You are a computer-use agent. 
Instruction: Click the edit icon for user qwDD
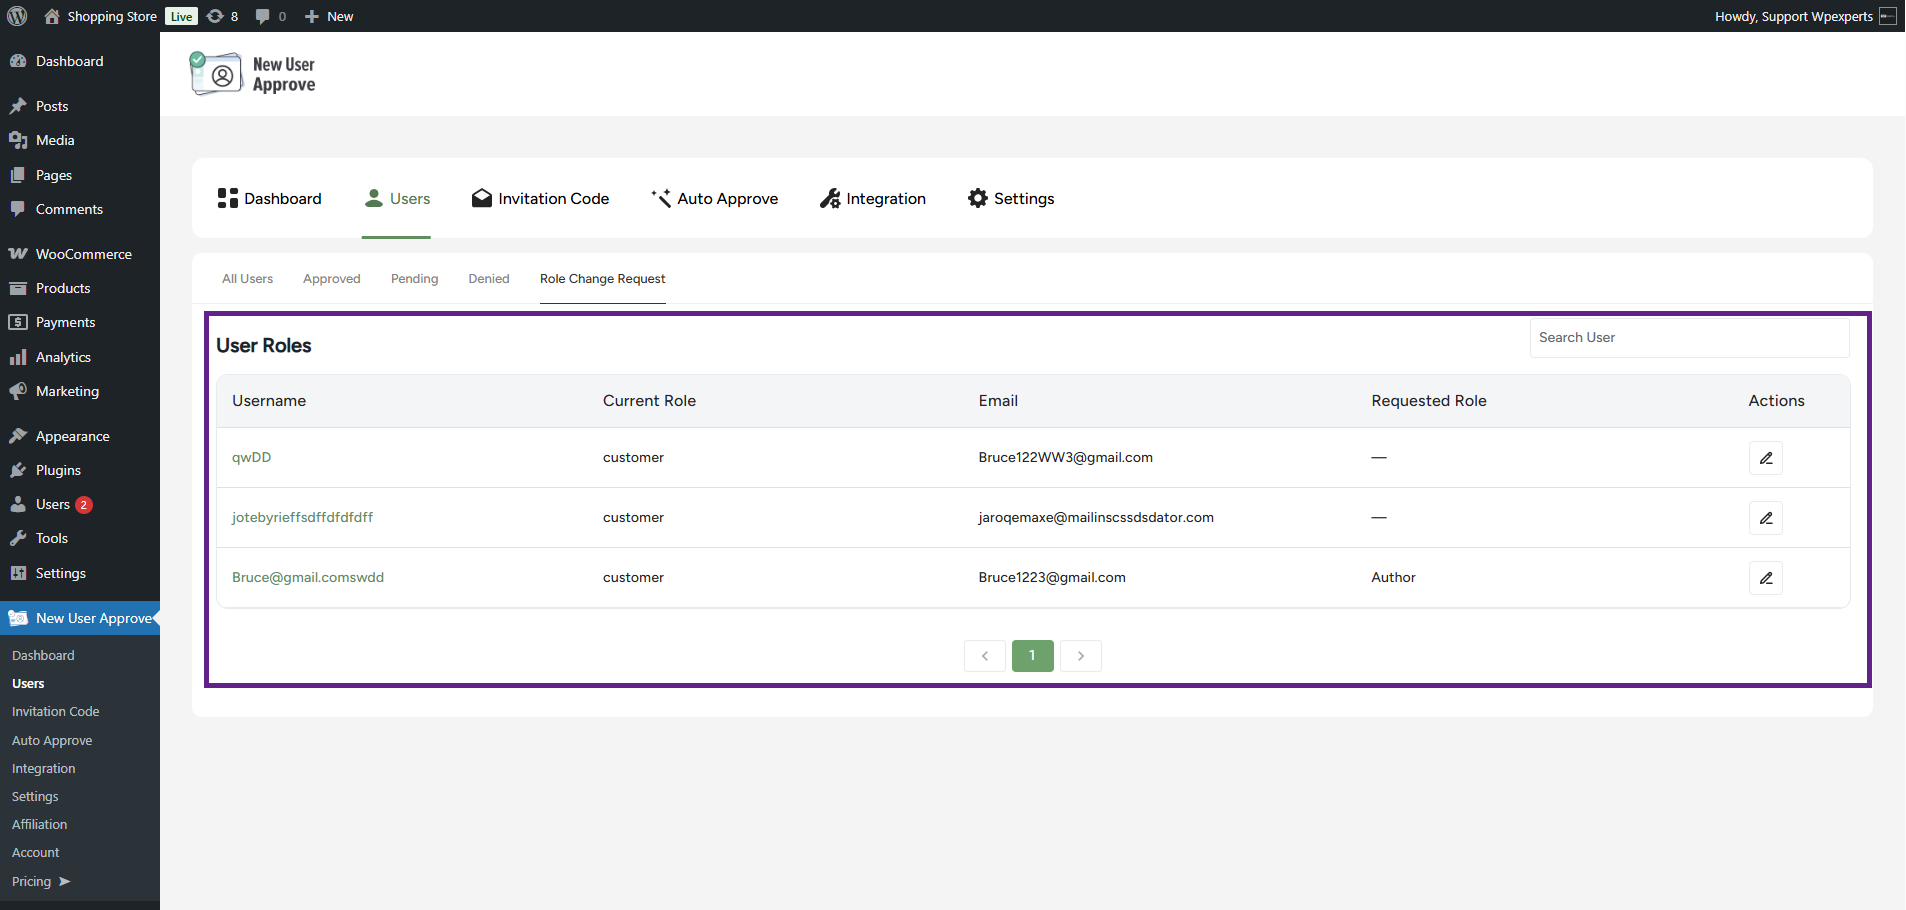[1765, 458]
